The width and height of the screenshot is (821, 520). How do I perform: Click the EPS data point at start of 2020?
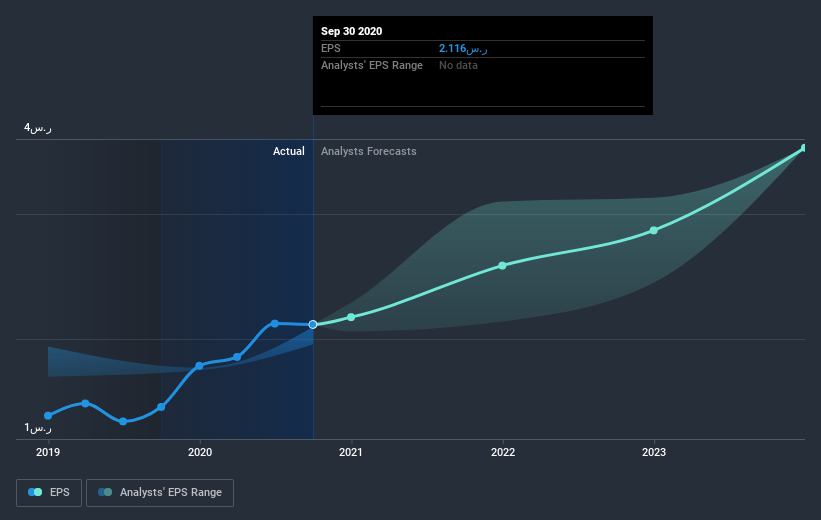click(x=199, y=366)
